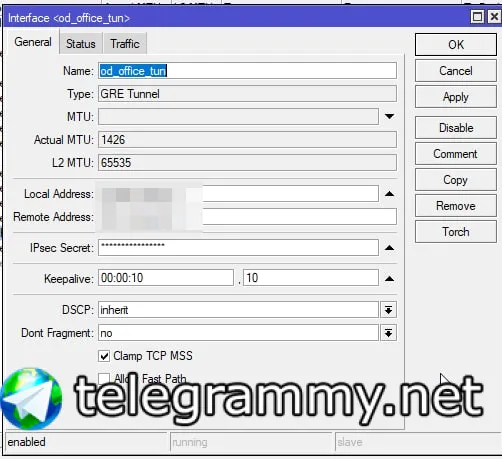The height and width of the screenshot is (459, 502).
Task: Collapse the IPsec Secret field arrow
Action: [x=389, y=248]
